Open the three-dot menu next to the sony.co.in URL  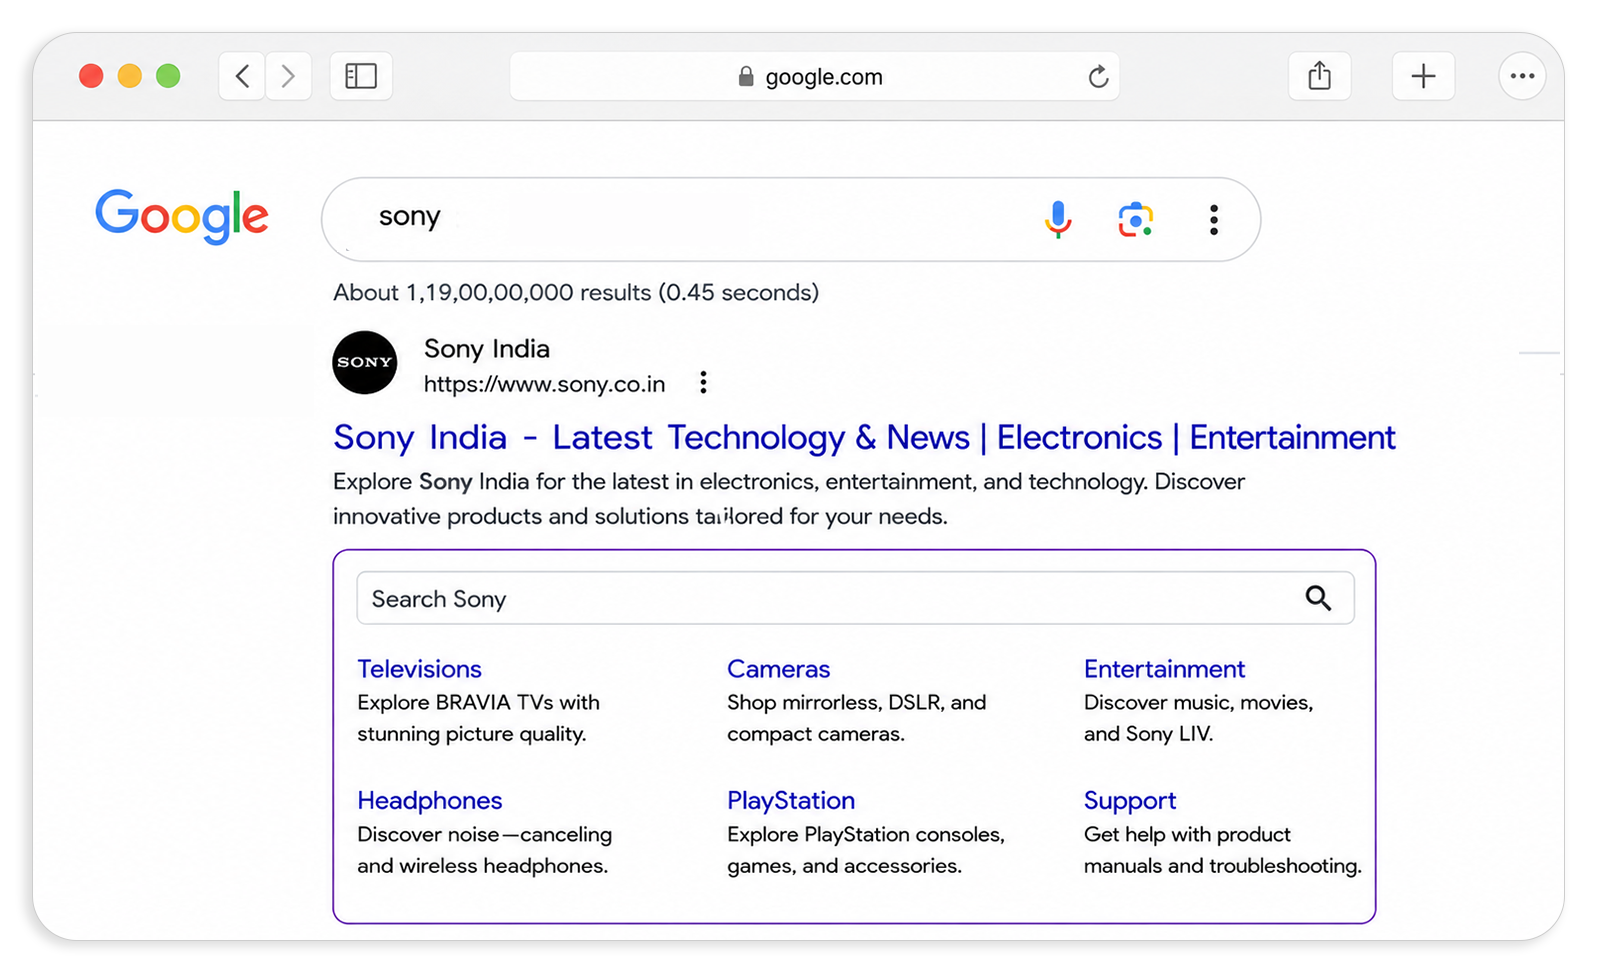tap(703, 383)
